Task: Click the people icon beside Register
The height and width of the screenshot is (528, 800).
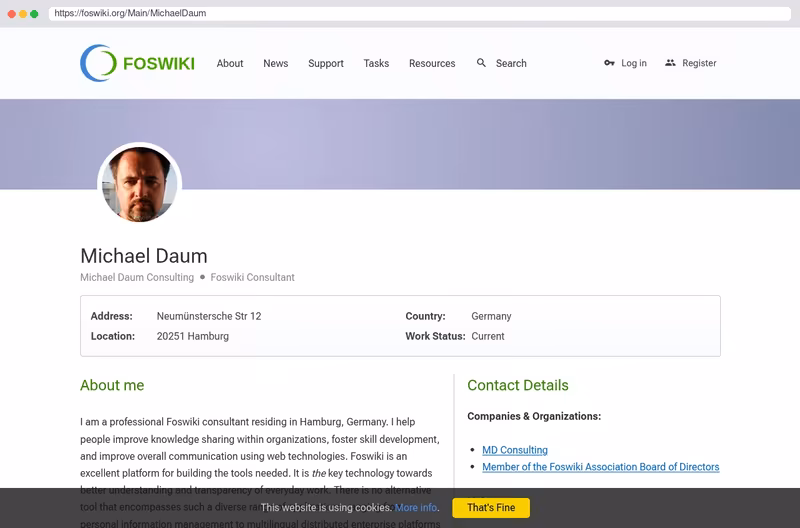Action: click(x=670, y=63)
